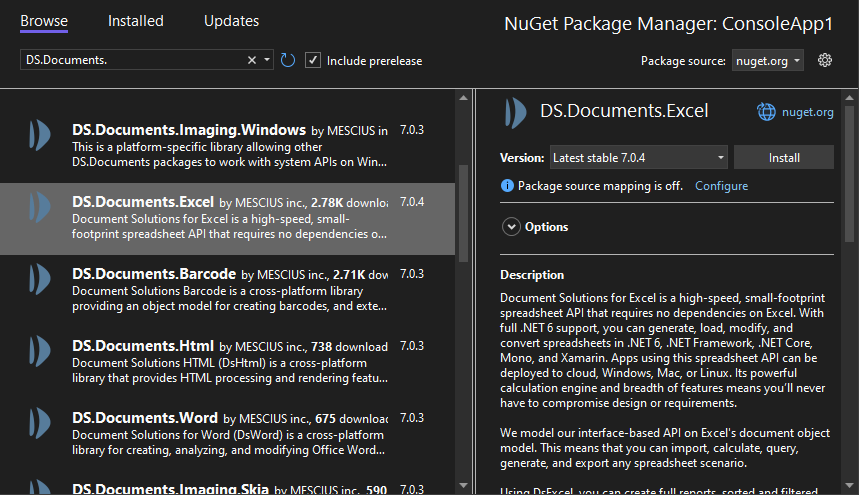This screenshot has height=495, width=859.
Task: Click the blue info icon about source mapping
Action: [x=507, y=186]
